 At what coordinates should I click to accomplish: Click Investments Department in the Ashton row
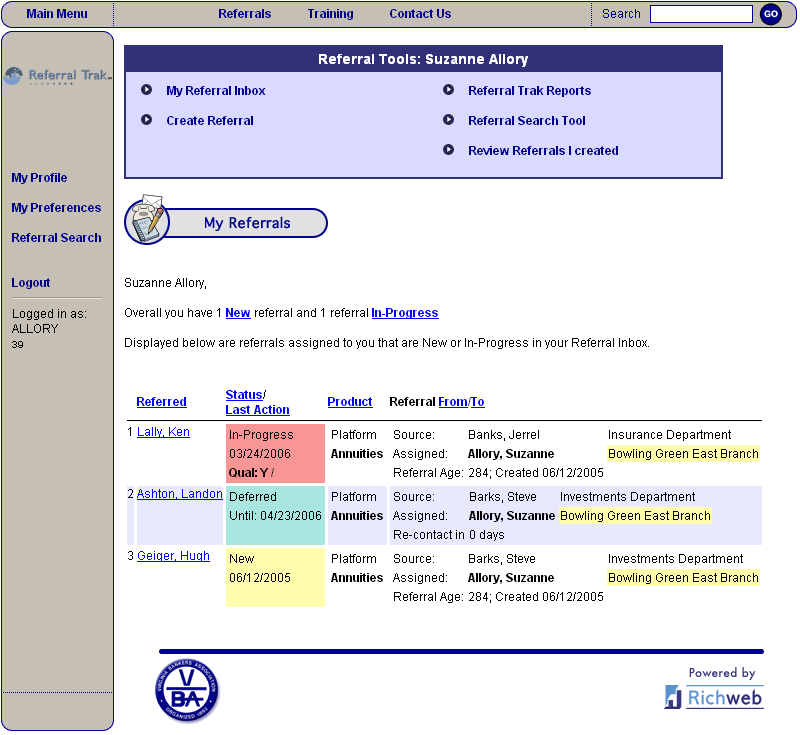[x=628, y=497]
